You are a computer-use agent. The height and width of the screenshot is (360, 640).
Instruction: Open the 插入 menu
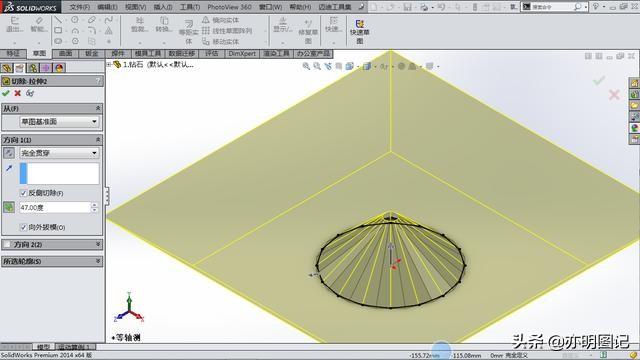[x=163, y=7]
